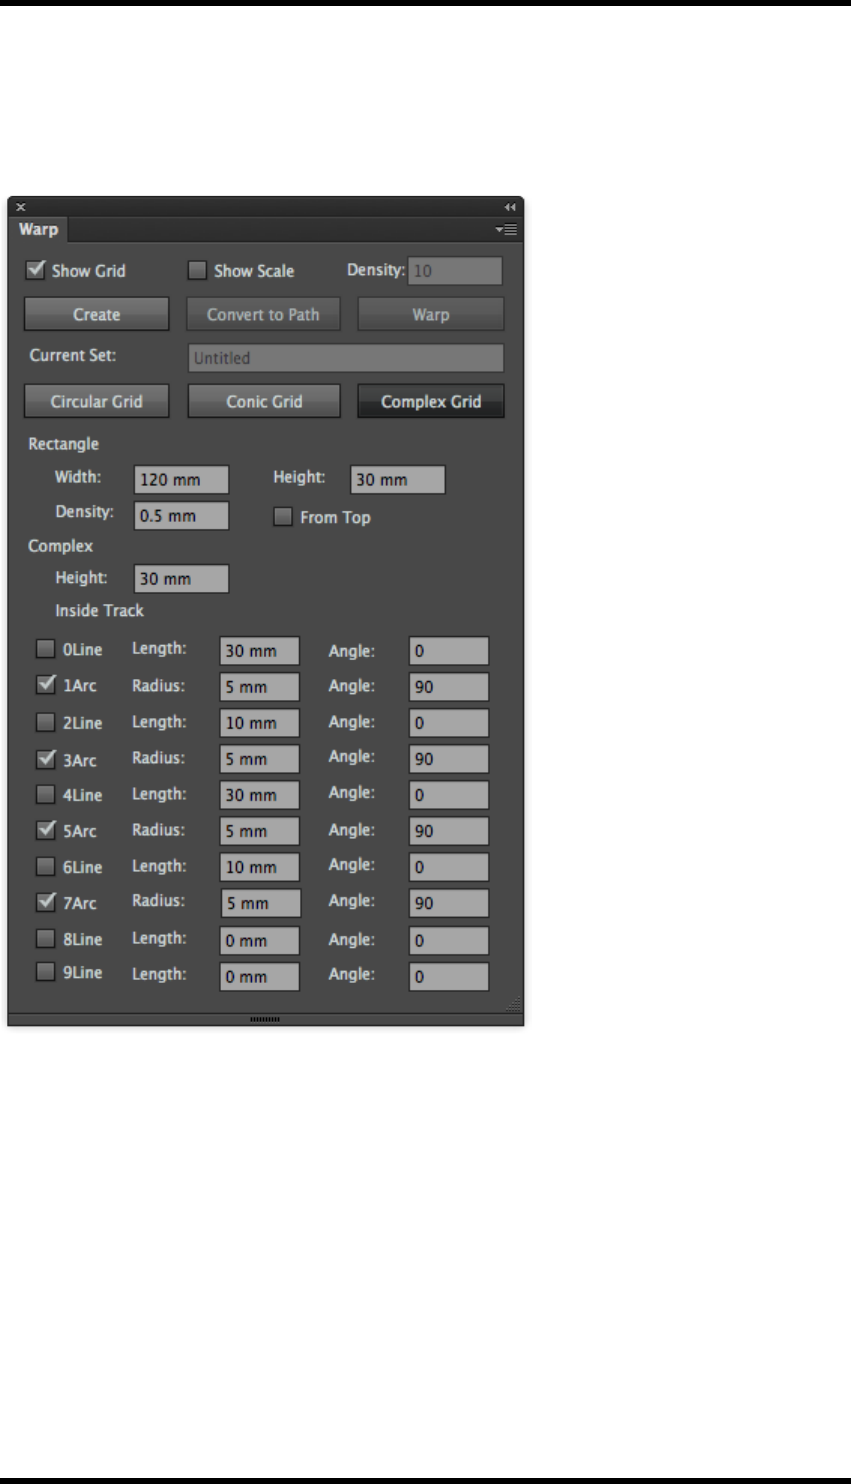
Task: Click the 0Line Angle field
Action: click(449, 650)
